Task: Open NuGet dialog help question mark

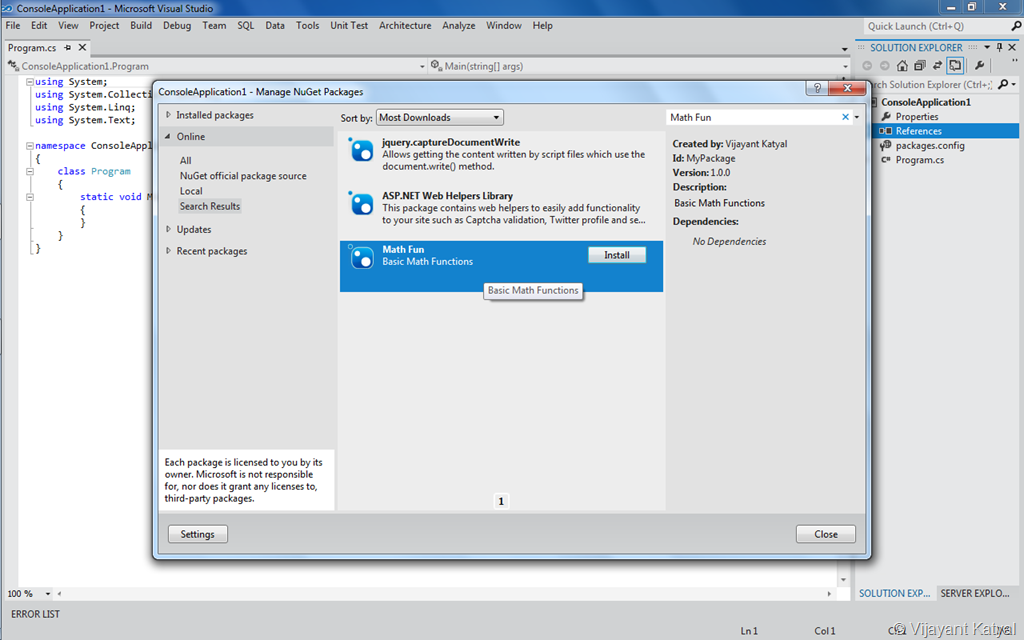Action: click(817, 88)
